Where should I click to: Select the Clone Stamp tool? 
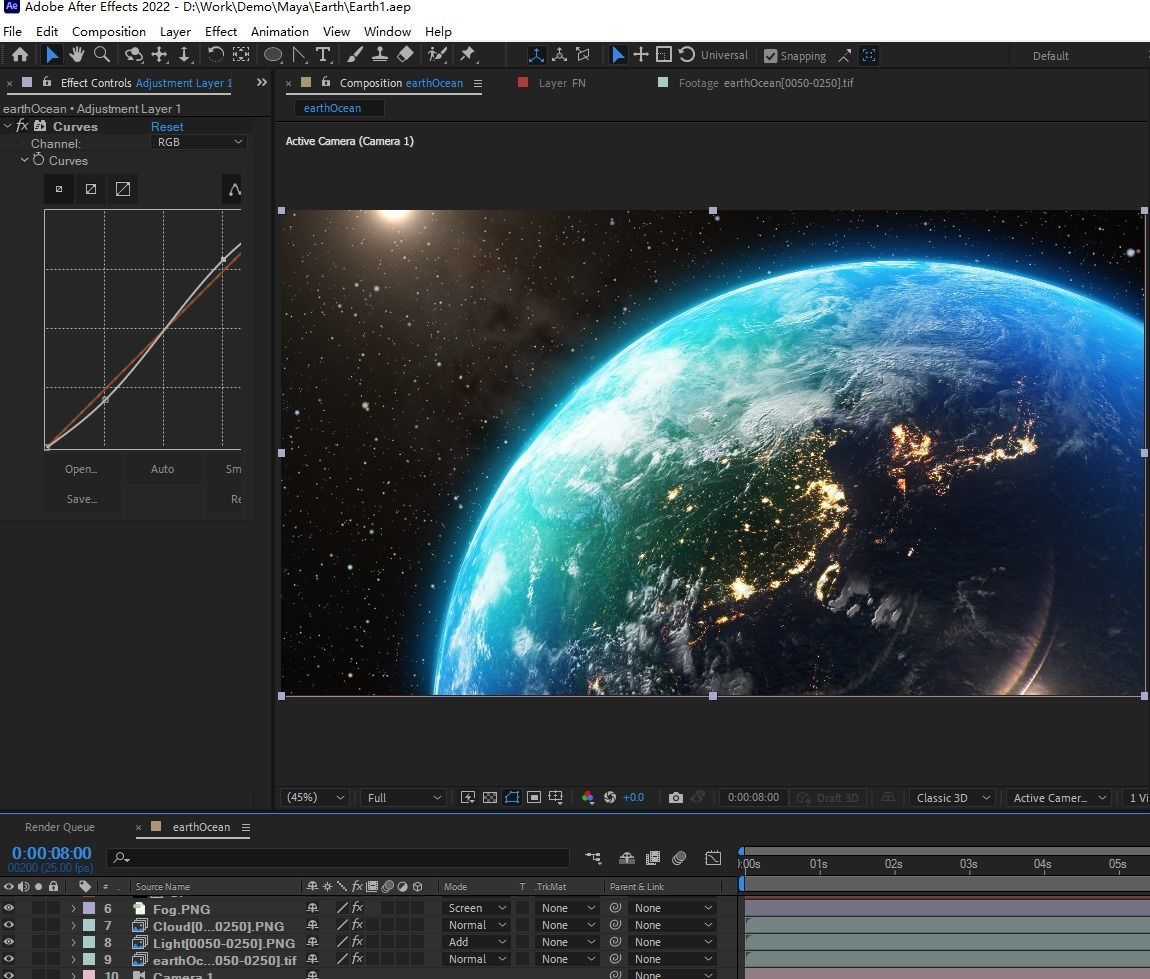coord(379,54)
